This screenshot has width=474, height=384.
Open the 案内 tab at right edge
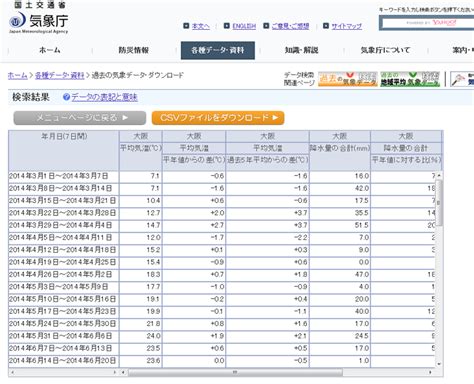tap(463, 50)
